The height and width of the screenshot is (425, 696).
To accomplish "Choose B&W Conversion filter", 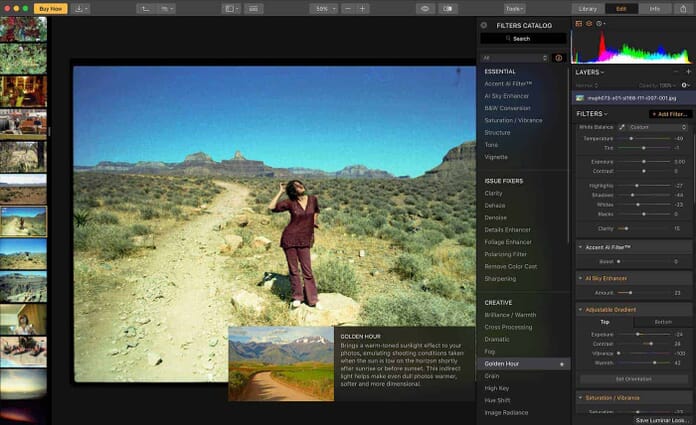I will pos(507,108).
